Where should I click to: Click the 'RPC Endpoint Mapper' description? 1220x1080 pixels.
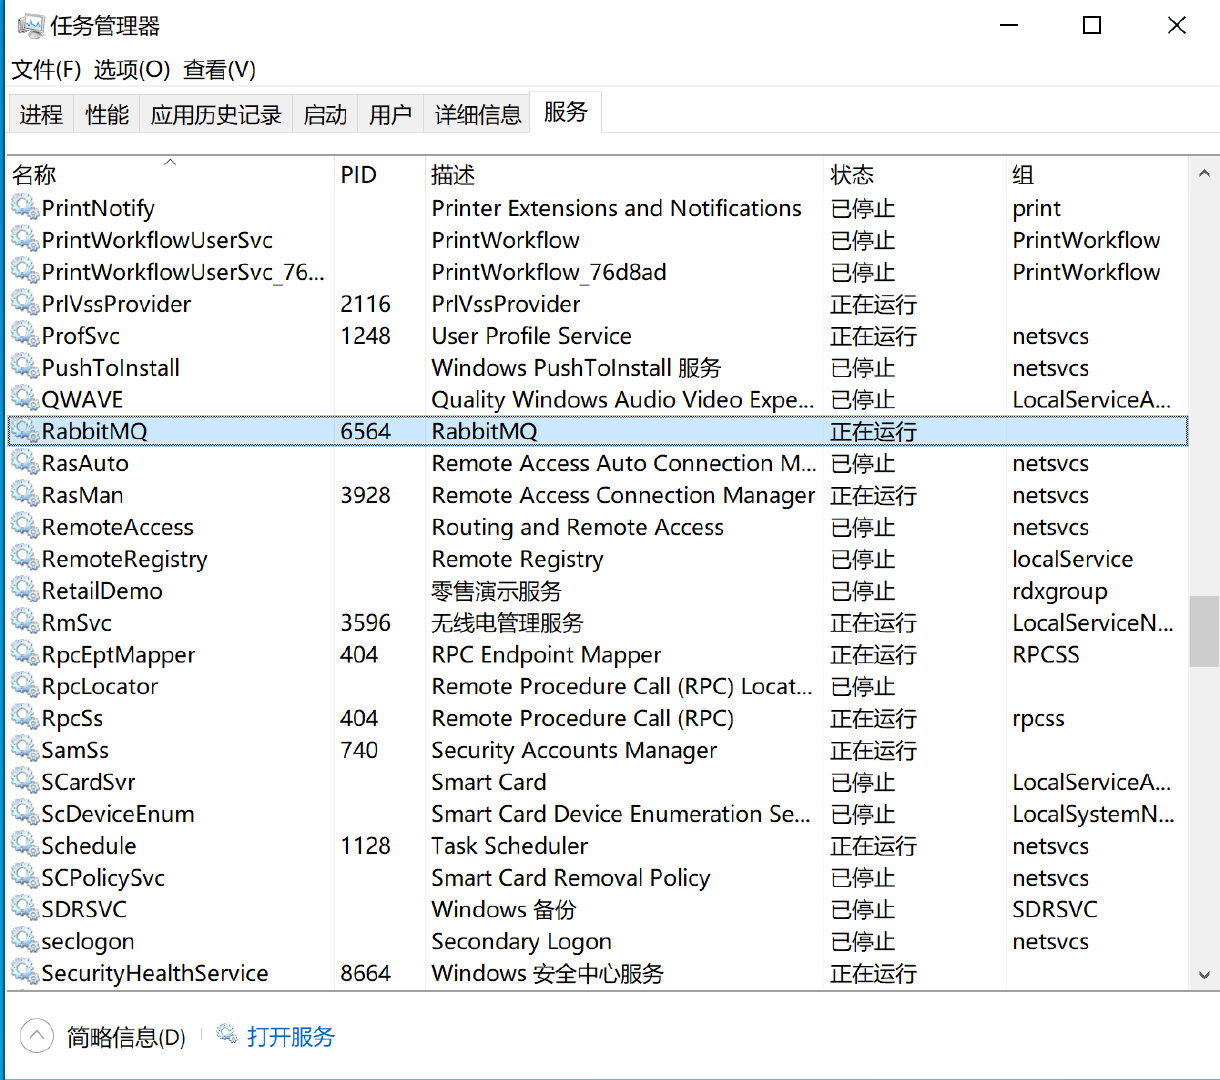pyautogui.click(x=547, y=655)
